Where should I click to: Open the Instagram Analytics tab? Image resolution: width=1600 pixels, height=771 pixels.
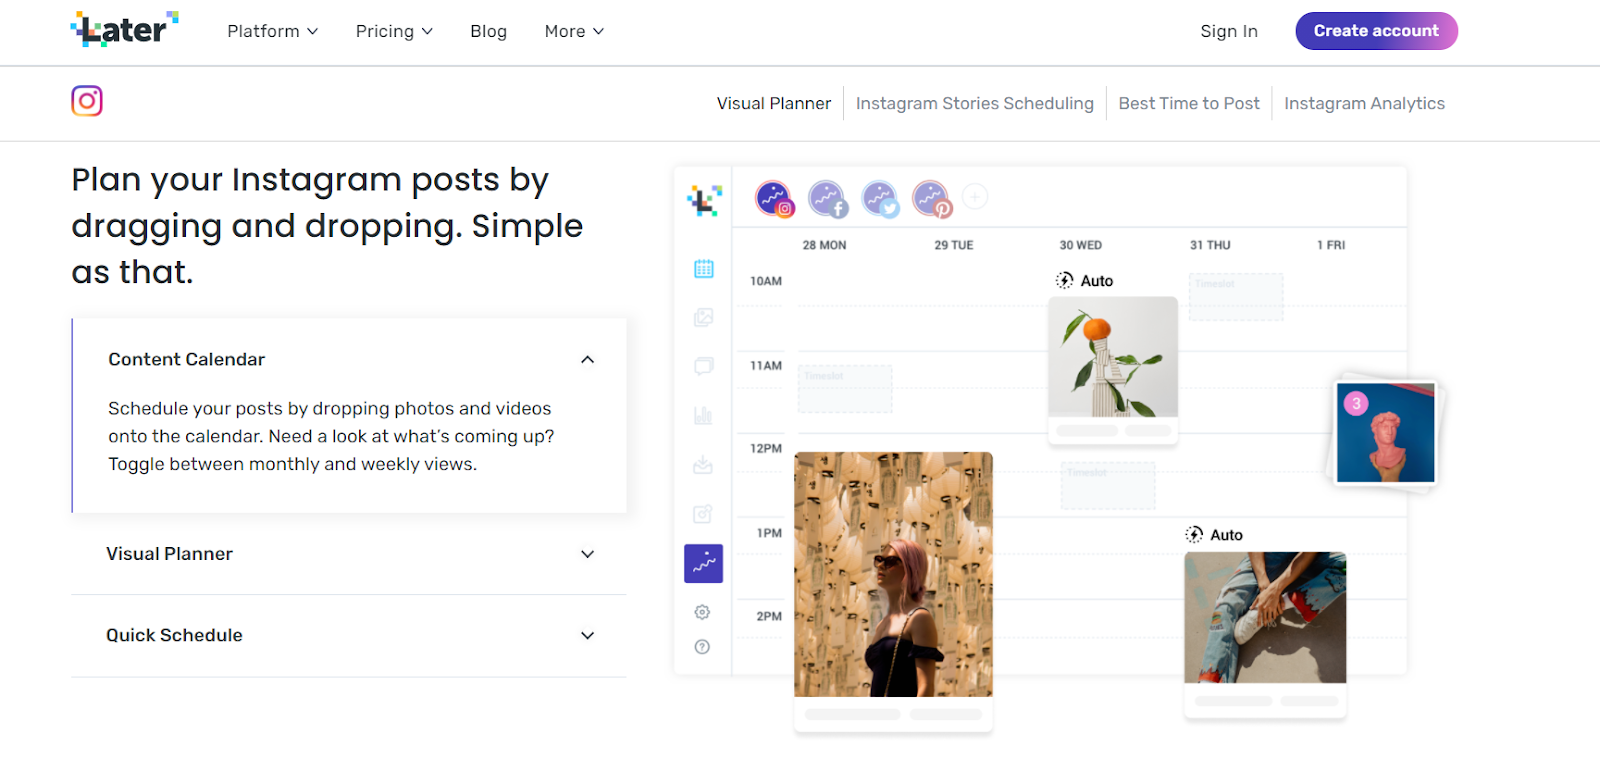pyautogui.click(x=1364, y=103)
